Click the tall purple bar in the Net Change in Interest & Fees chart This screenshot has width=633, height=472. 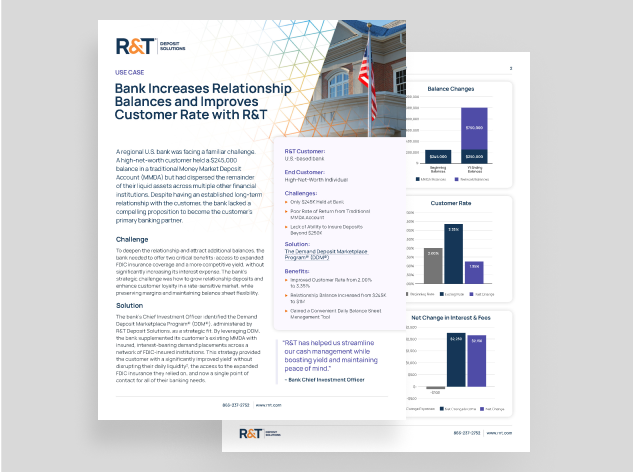[x=477, y=361]
